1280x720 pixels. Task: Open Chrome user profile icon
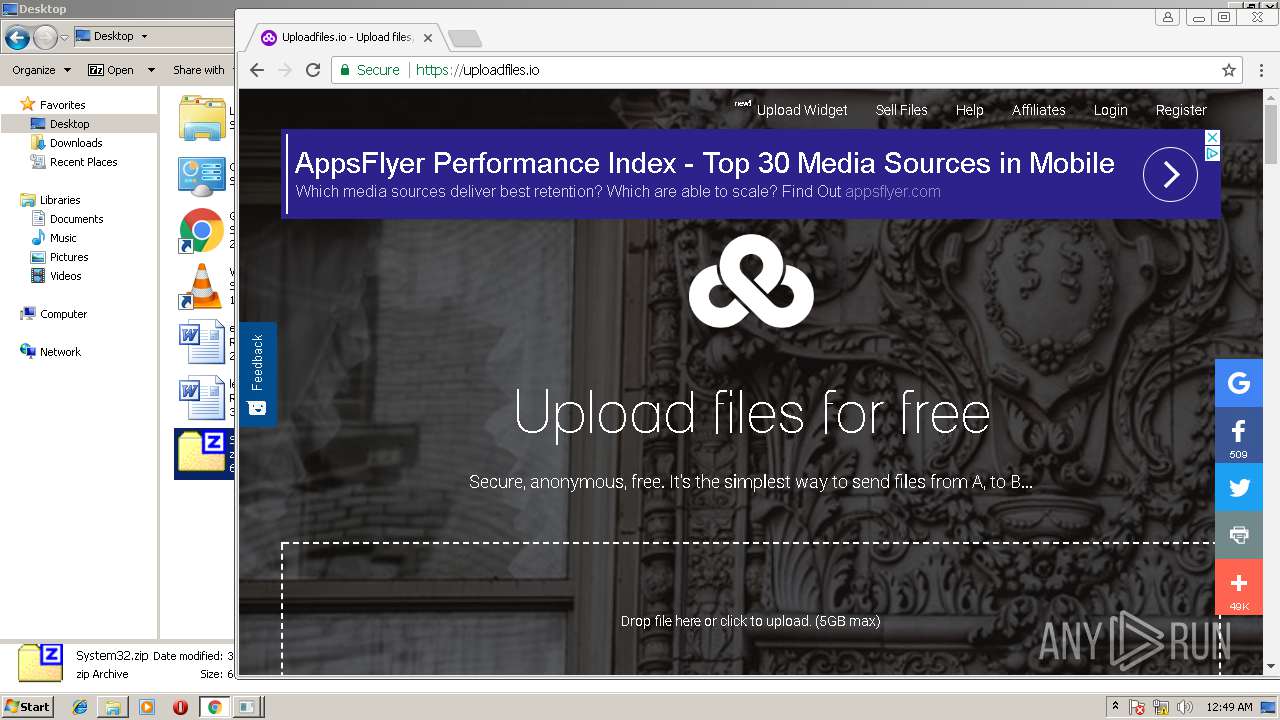(x=1167, y=17)
